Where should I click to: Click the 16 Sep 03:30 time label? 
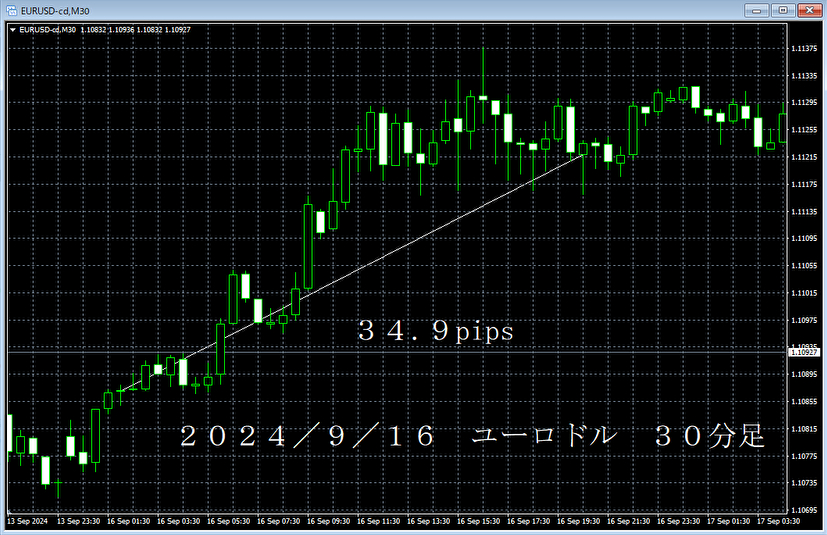coord(178,521)
